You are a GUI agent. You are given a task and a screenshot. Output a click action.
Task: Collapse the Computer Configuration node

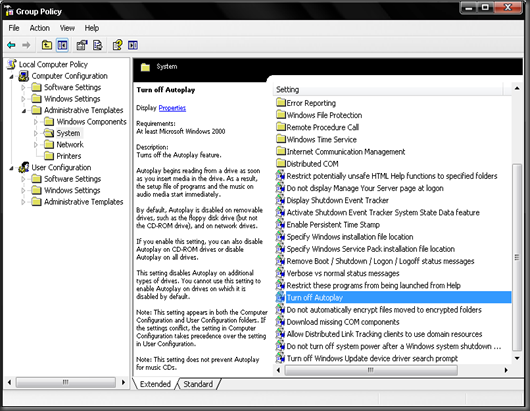11,77
